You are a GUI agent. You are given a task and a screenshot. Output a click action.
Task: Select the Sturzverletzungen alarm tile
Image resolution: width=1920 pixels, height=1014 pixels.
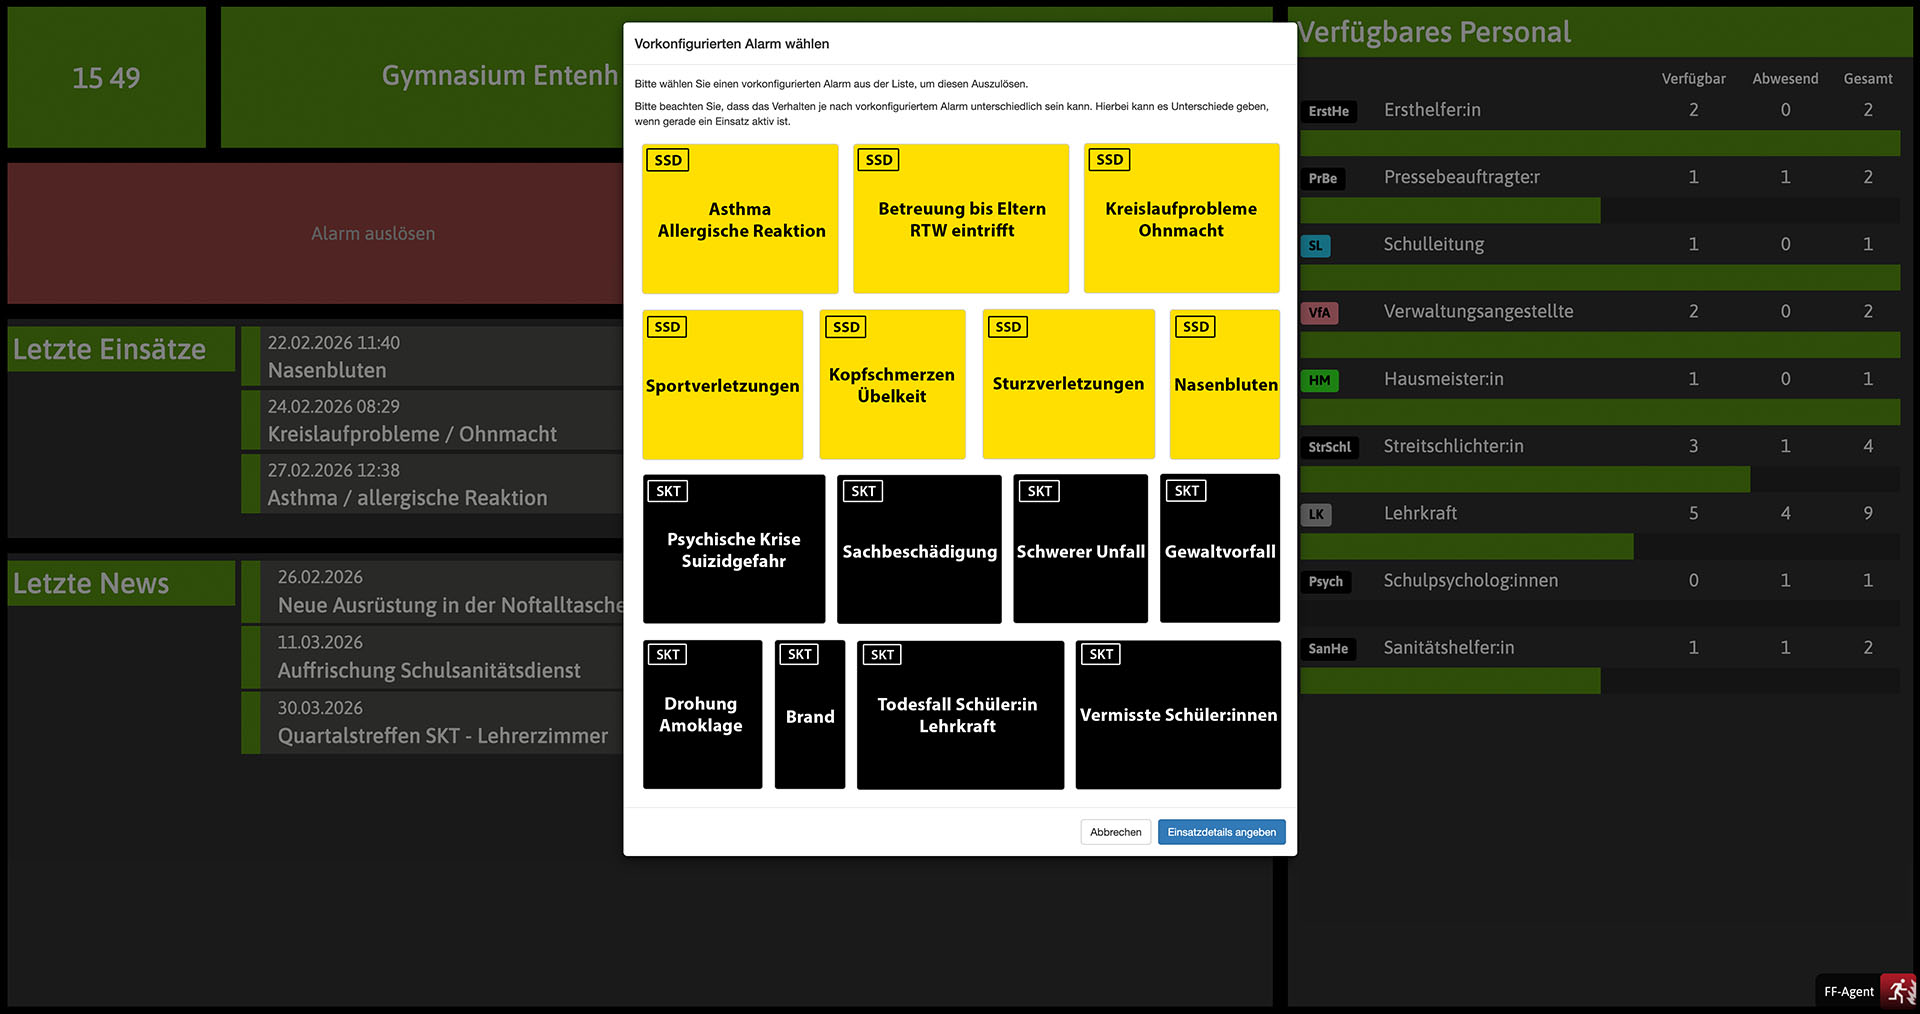tap(1068, 385)
